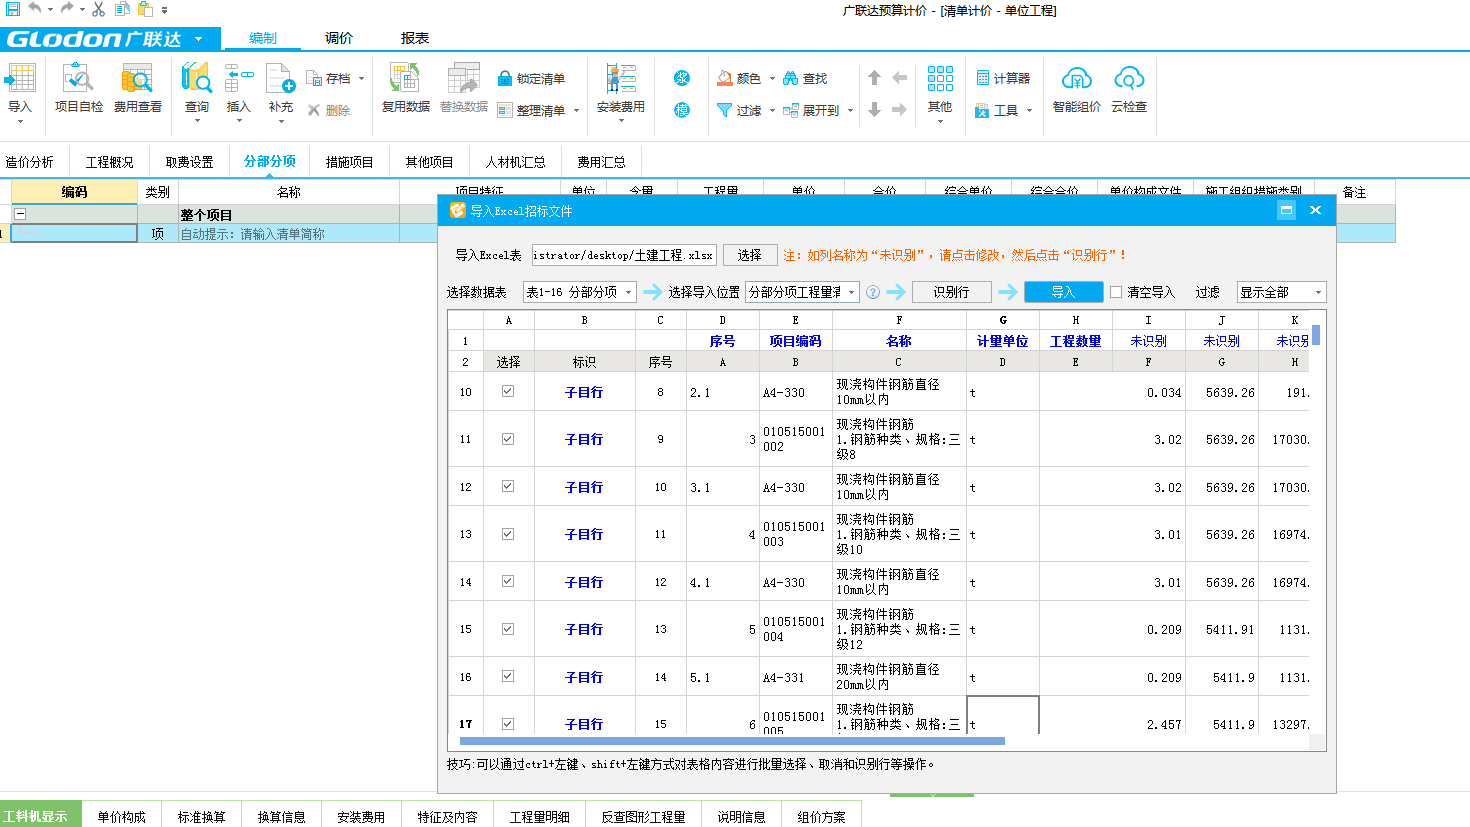Open the 人材机汇总 tab
Image resolution: width=1470 pixels, height=827 pixels.
516,162
